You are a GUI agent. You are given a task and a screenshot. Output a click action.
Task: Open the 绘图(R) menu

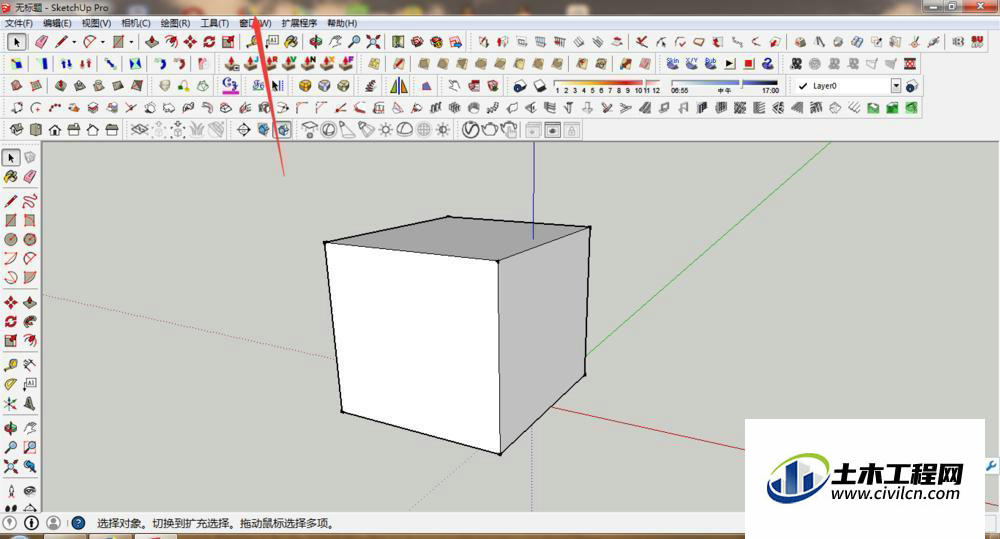coord(175,23)
